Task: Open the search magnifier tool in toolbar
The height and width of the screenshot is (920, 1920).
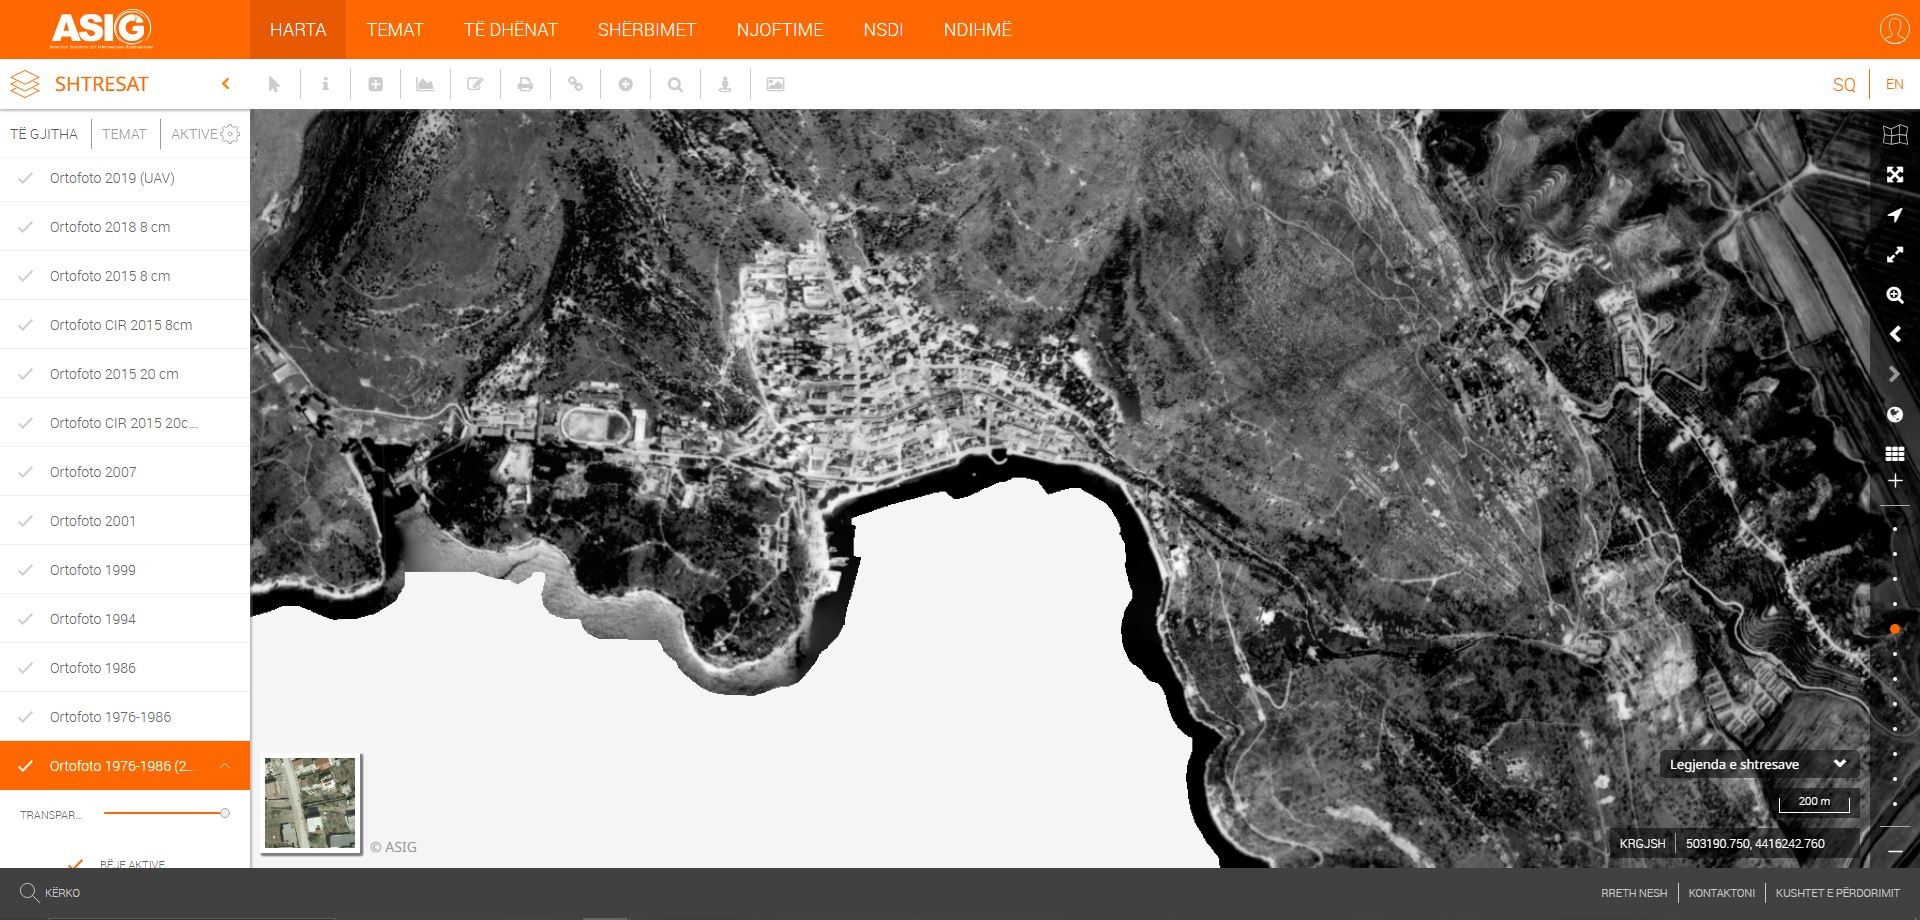Action: tap(675, 85)
